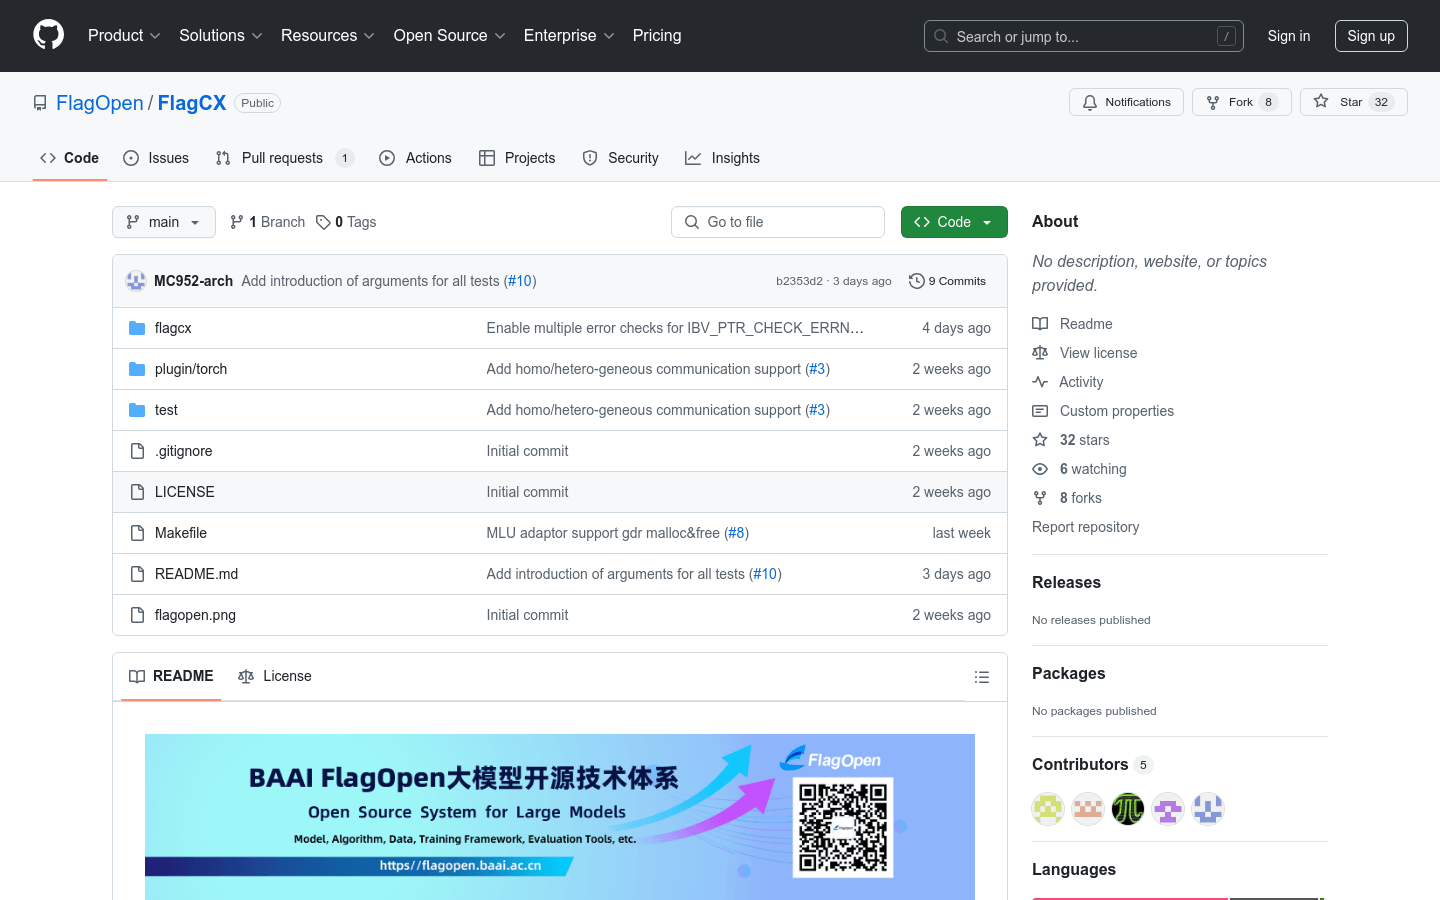Screen dimensions: 1440x900
Task: Click the Sign up button
Action: coord(1371,36)
